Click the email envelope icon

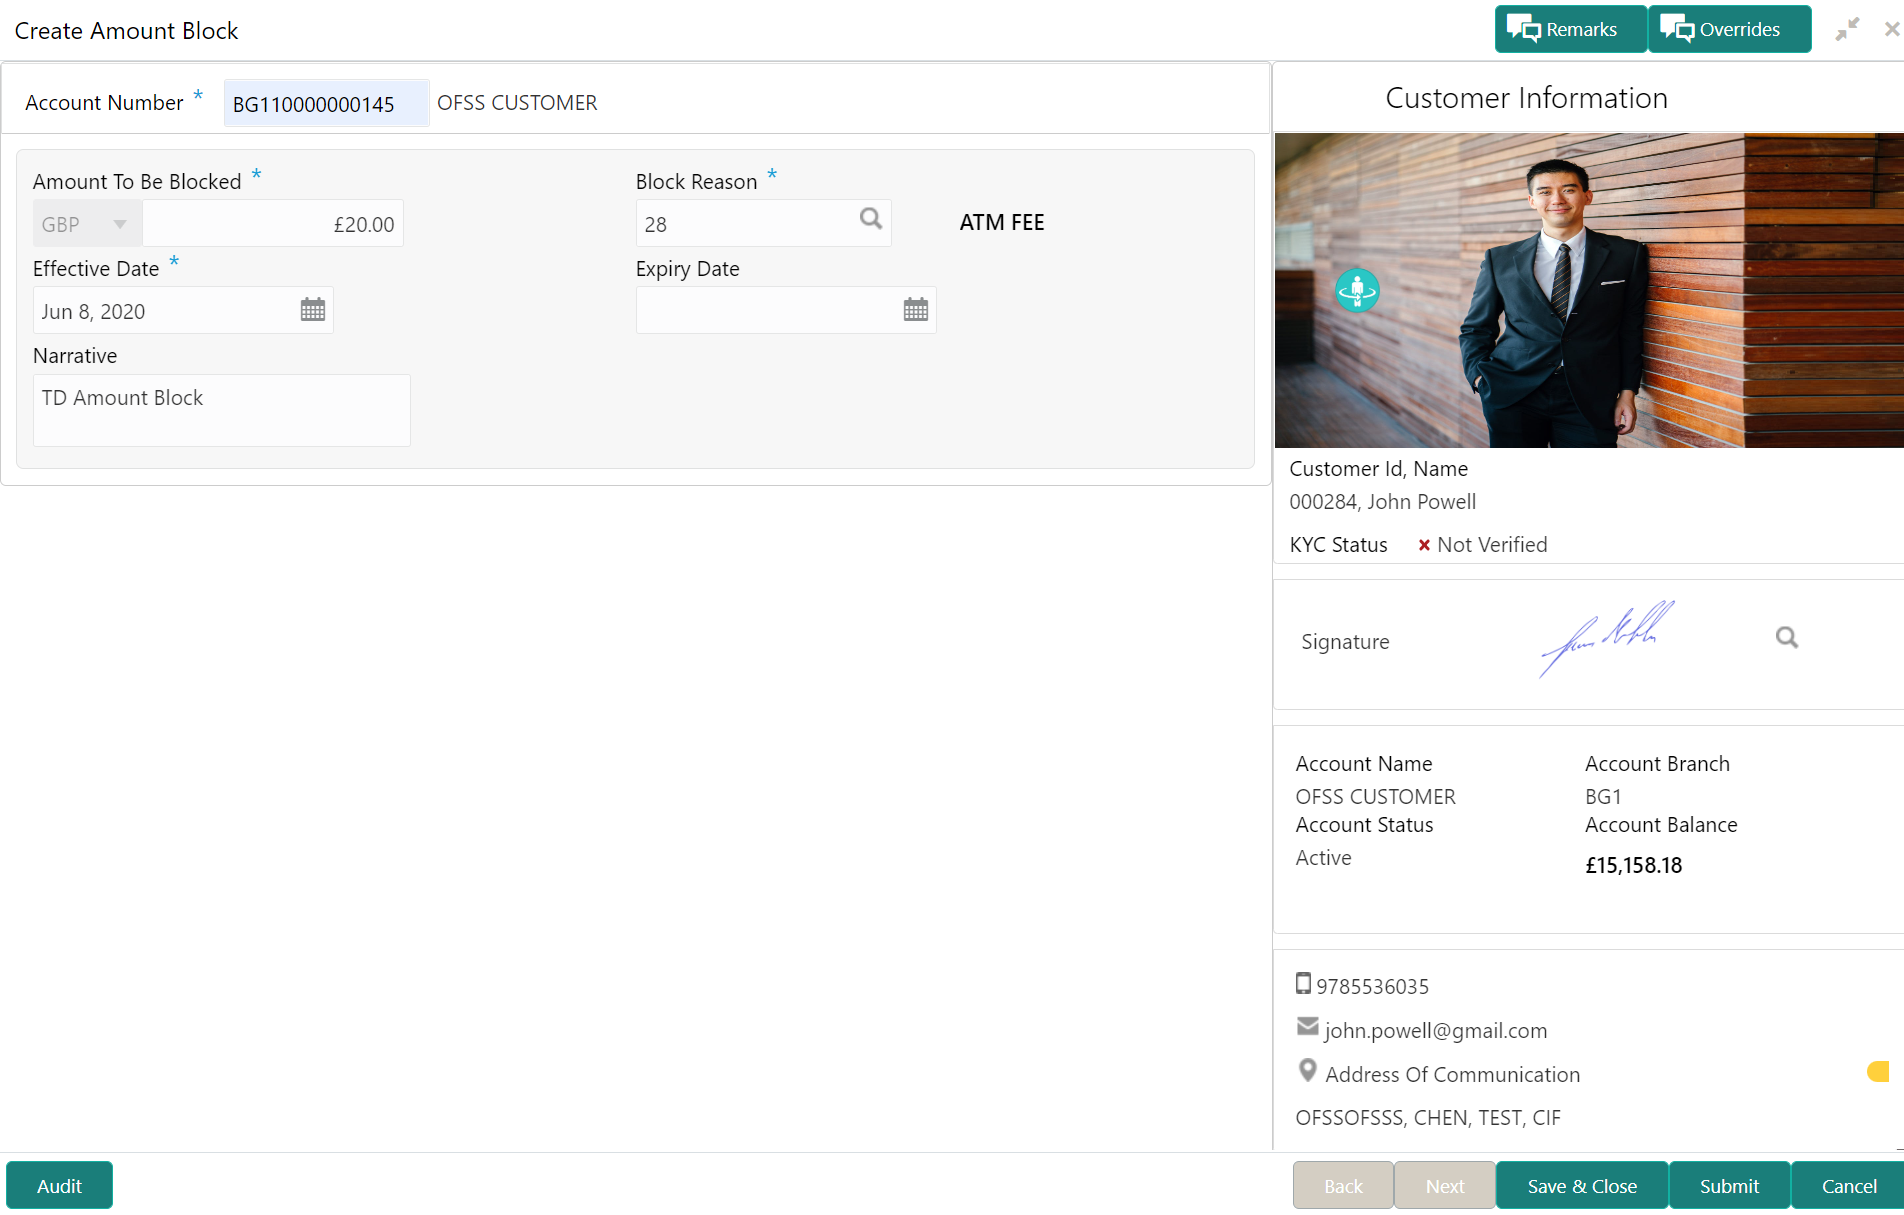tap(1307, 1027)
